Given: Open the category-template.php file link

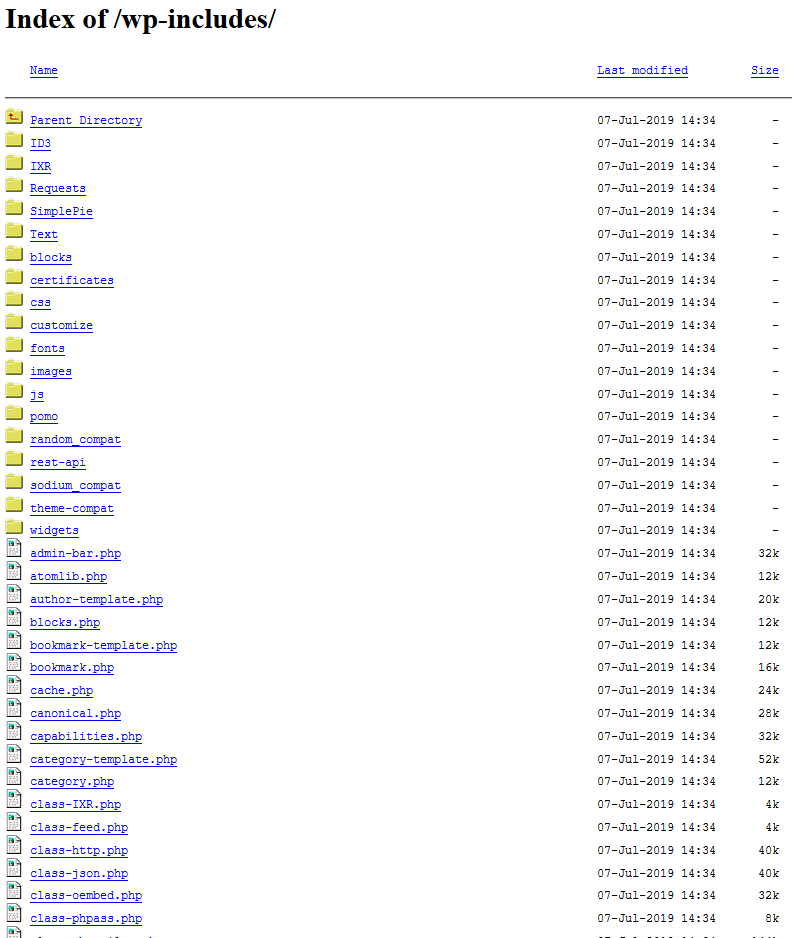Looking at the screenshot, I should (103, 759).
